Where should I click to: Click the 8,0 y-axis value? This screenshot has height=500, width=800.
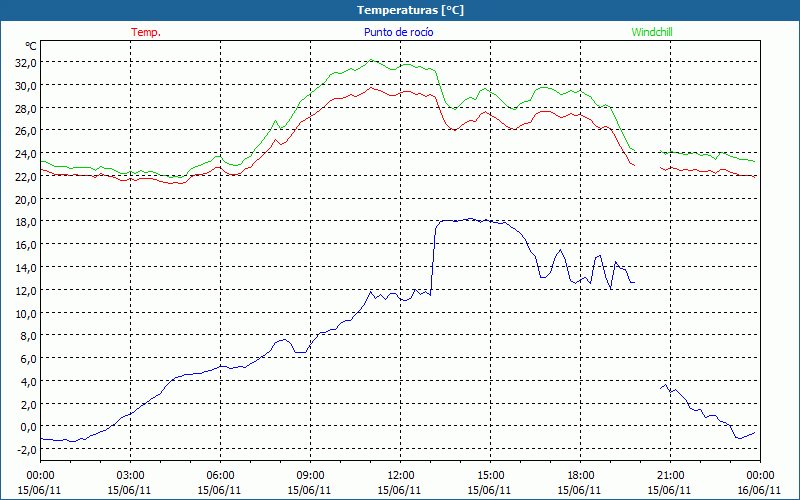(29, 336)
